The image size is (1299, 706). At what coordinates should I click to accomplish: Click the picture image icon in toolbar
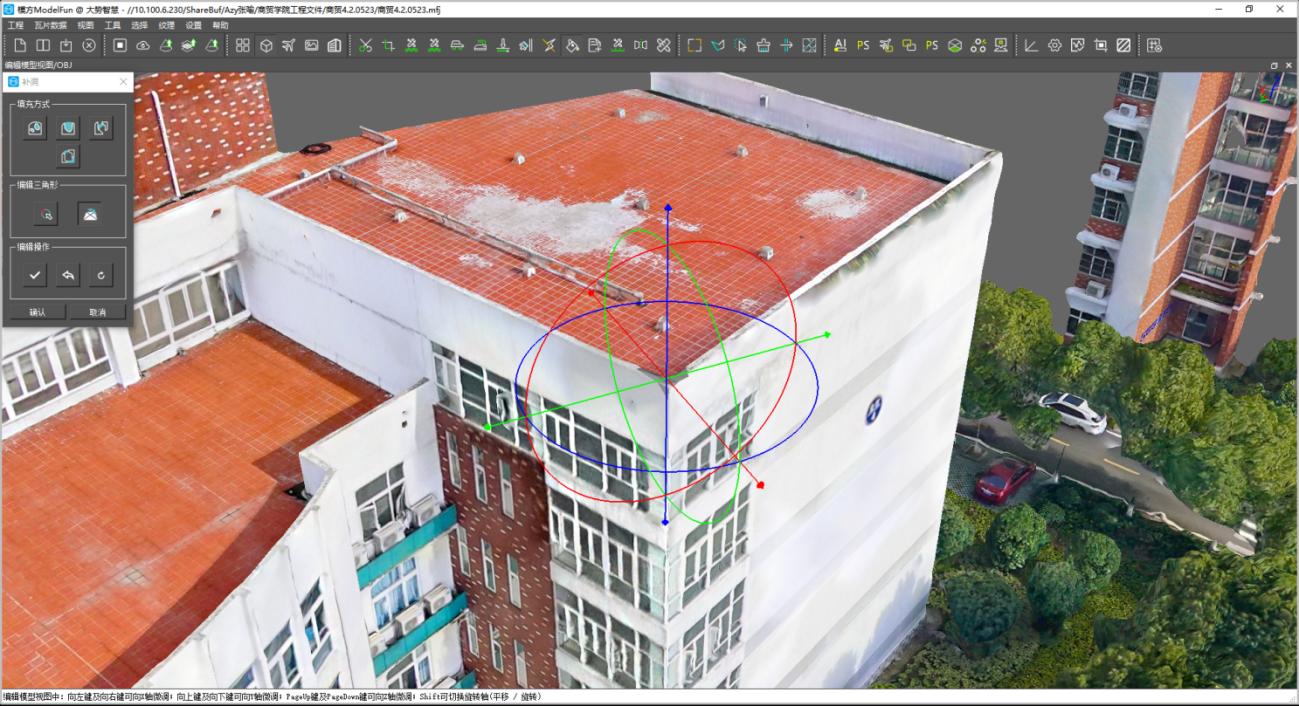(x=311, y=45)
